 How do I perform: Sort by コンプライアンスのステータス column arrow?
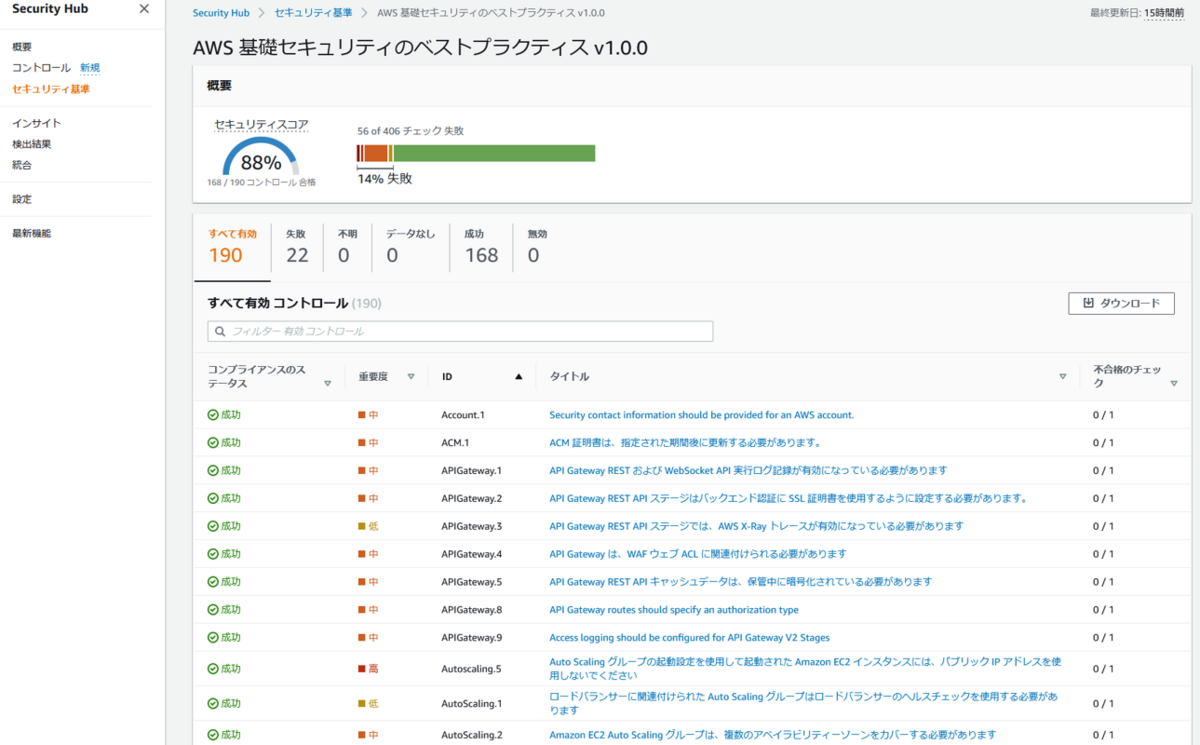pyautogui.click(x=327, y=383)
